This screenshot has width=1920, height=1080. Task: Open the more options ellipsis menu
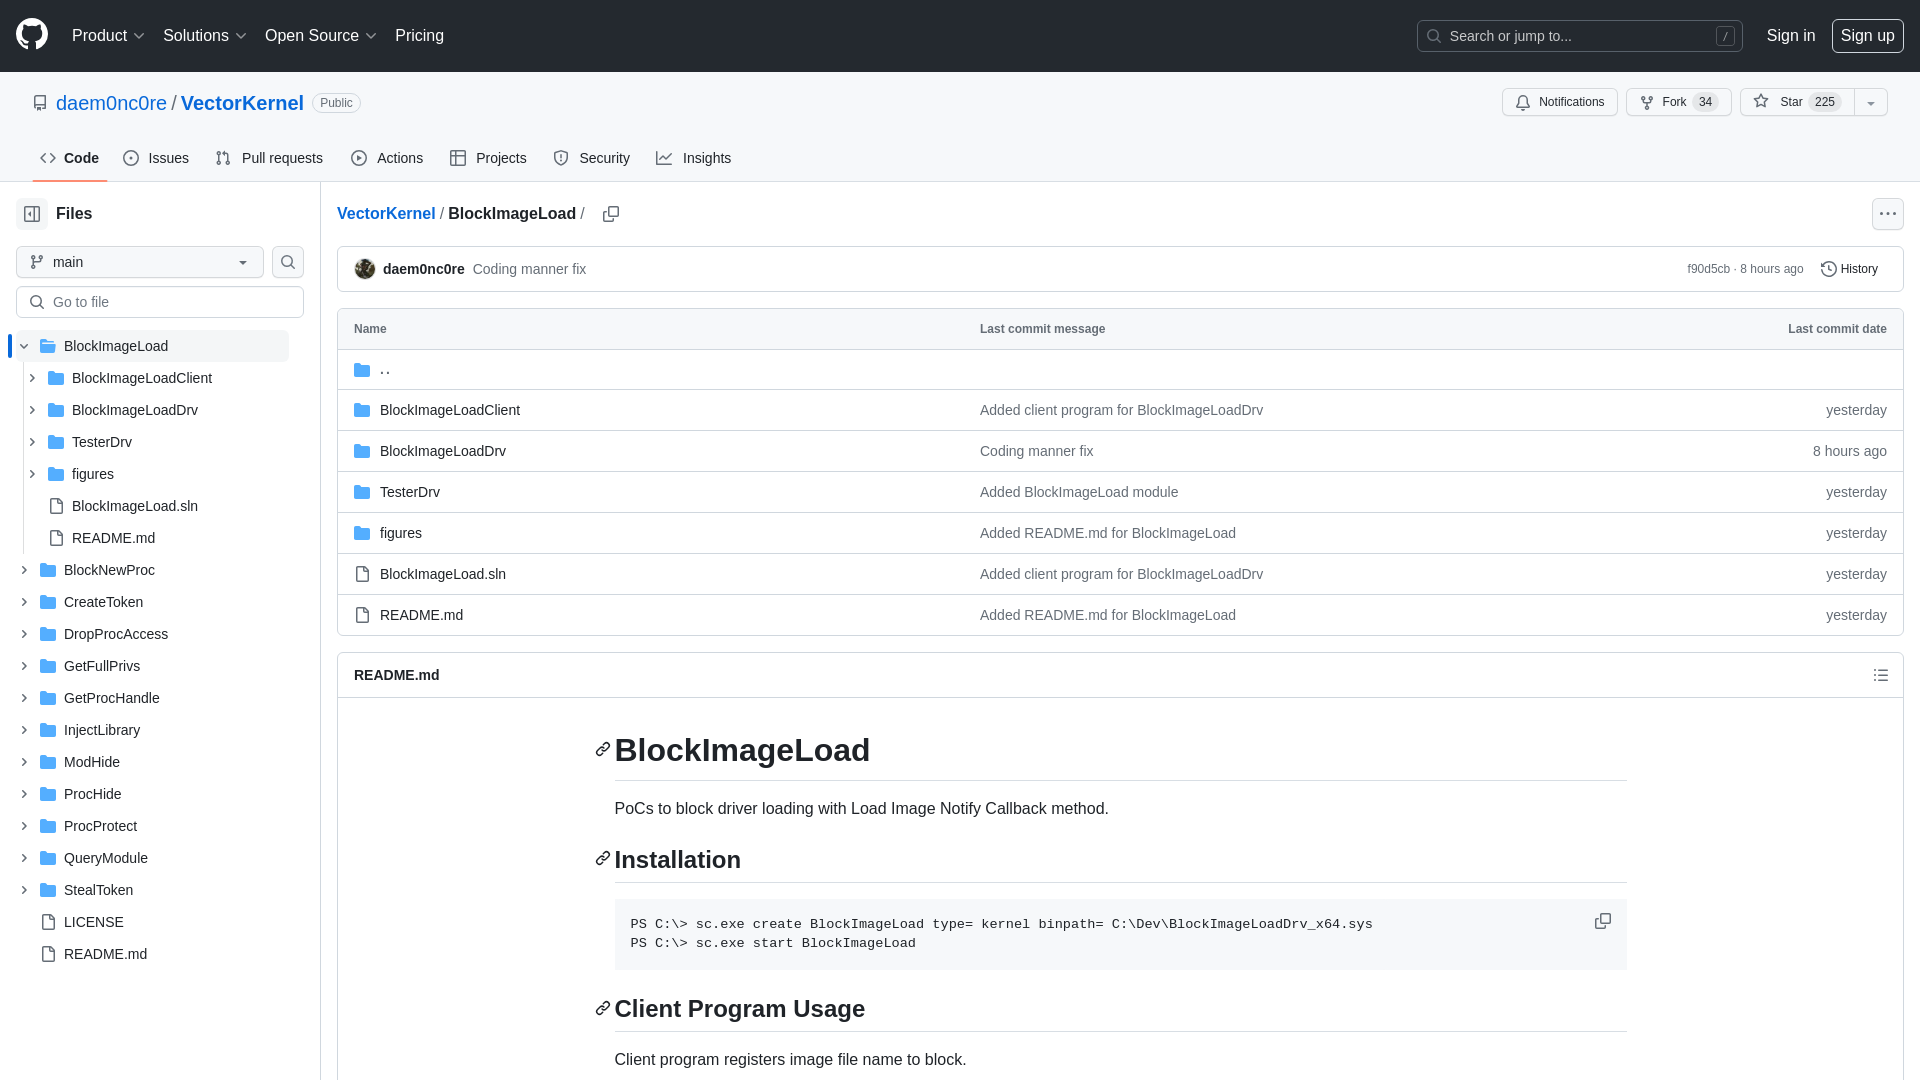pos(1888,214)
